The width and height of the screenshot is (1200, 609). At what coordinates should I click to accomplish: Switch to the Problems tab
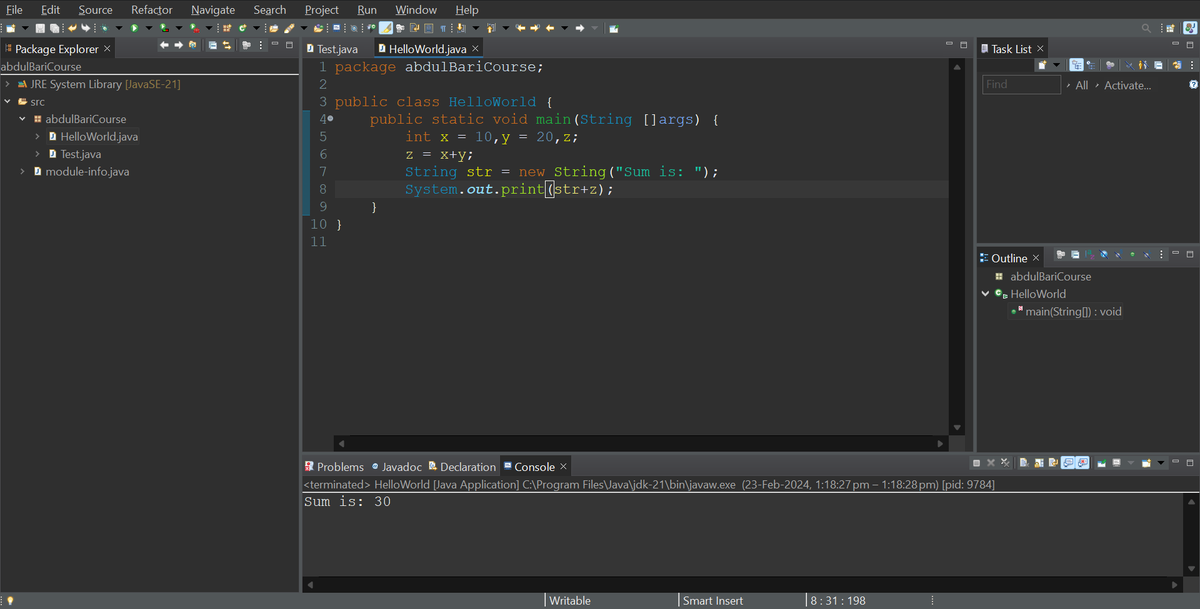coord(335,467)
